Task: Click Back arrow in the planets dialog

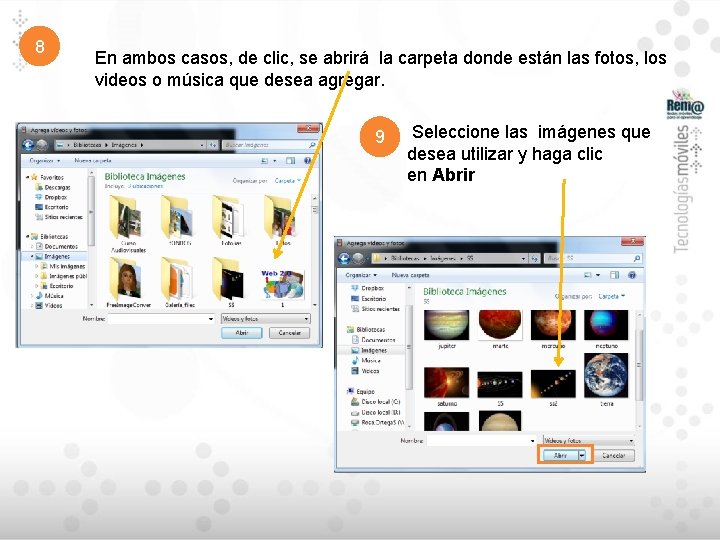Action: 344,259
